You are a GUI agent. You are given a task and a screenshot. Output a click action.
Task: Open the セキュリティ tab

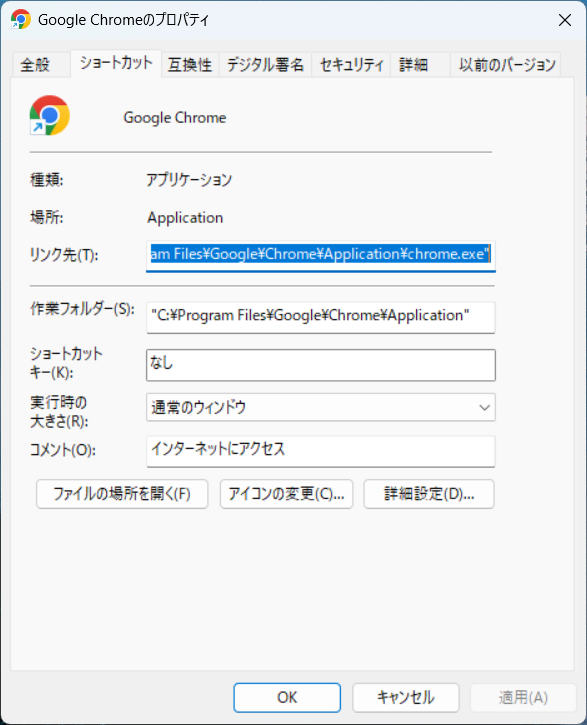351,64
